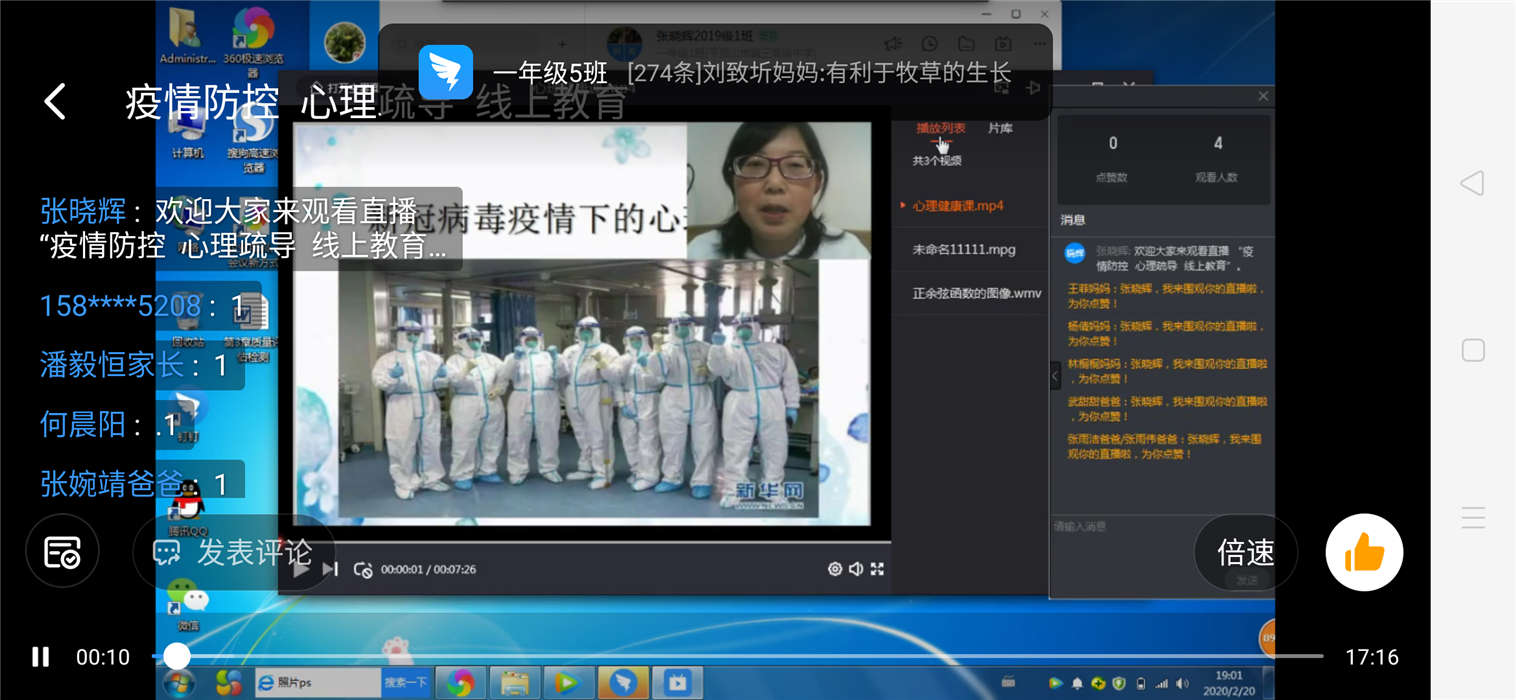
Task: Tap the Android back triangle button
Action: click(x=1472, y=183)
